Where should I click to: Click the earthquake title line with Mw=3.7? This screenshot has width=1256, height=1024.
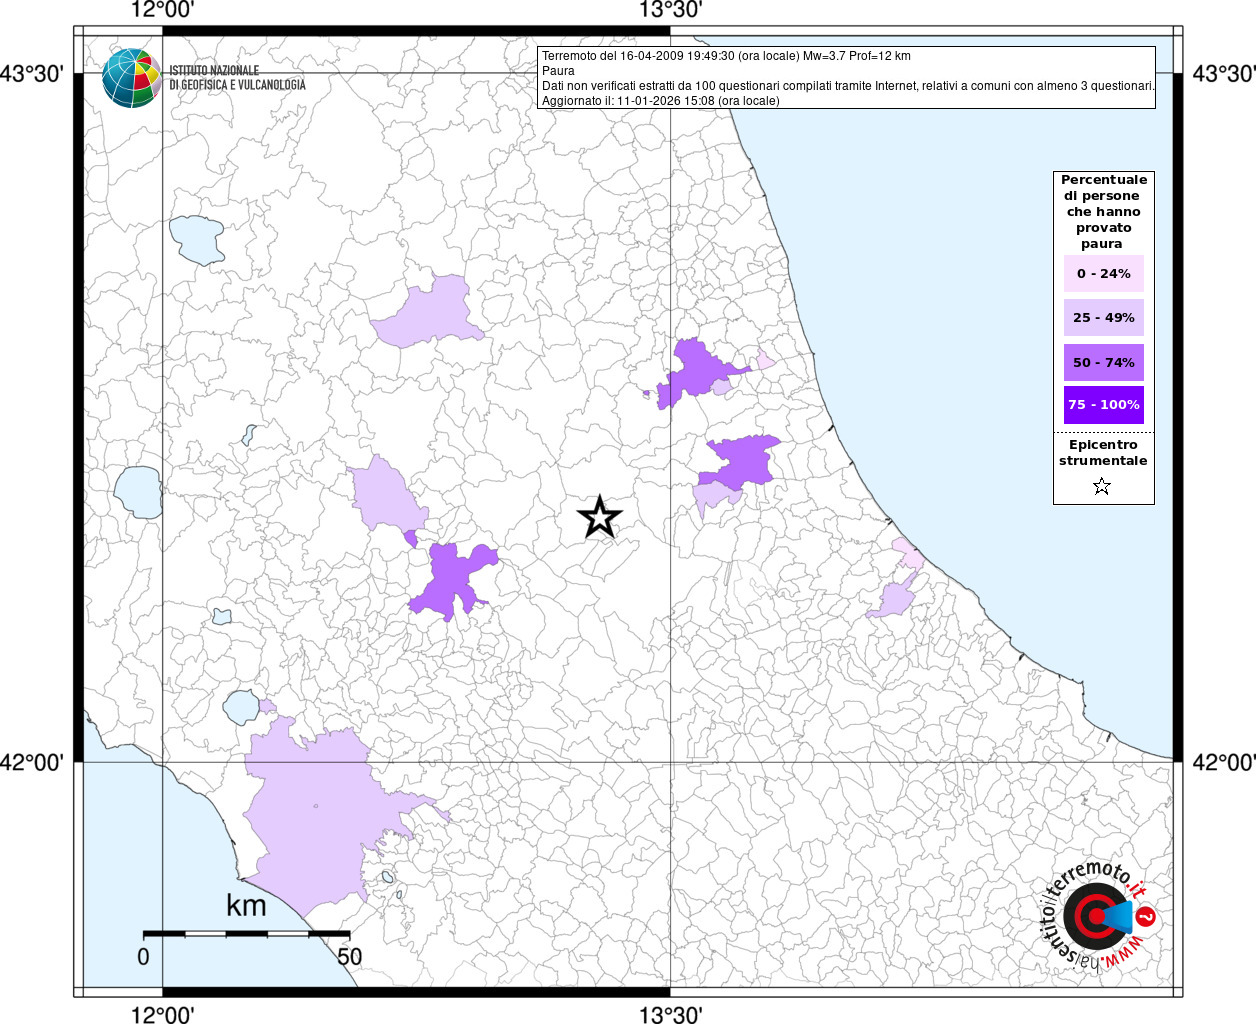(726, 56)
